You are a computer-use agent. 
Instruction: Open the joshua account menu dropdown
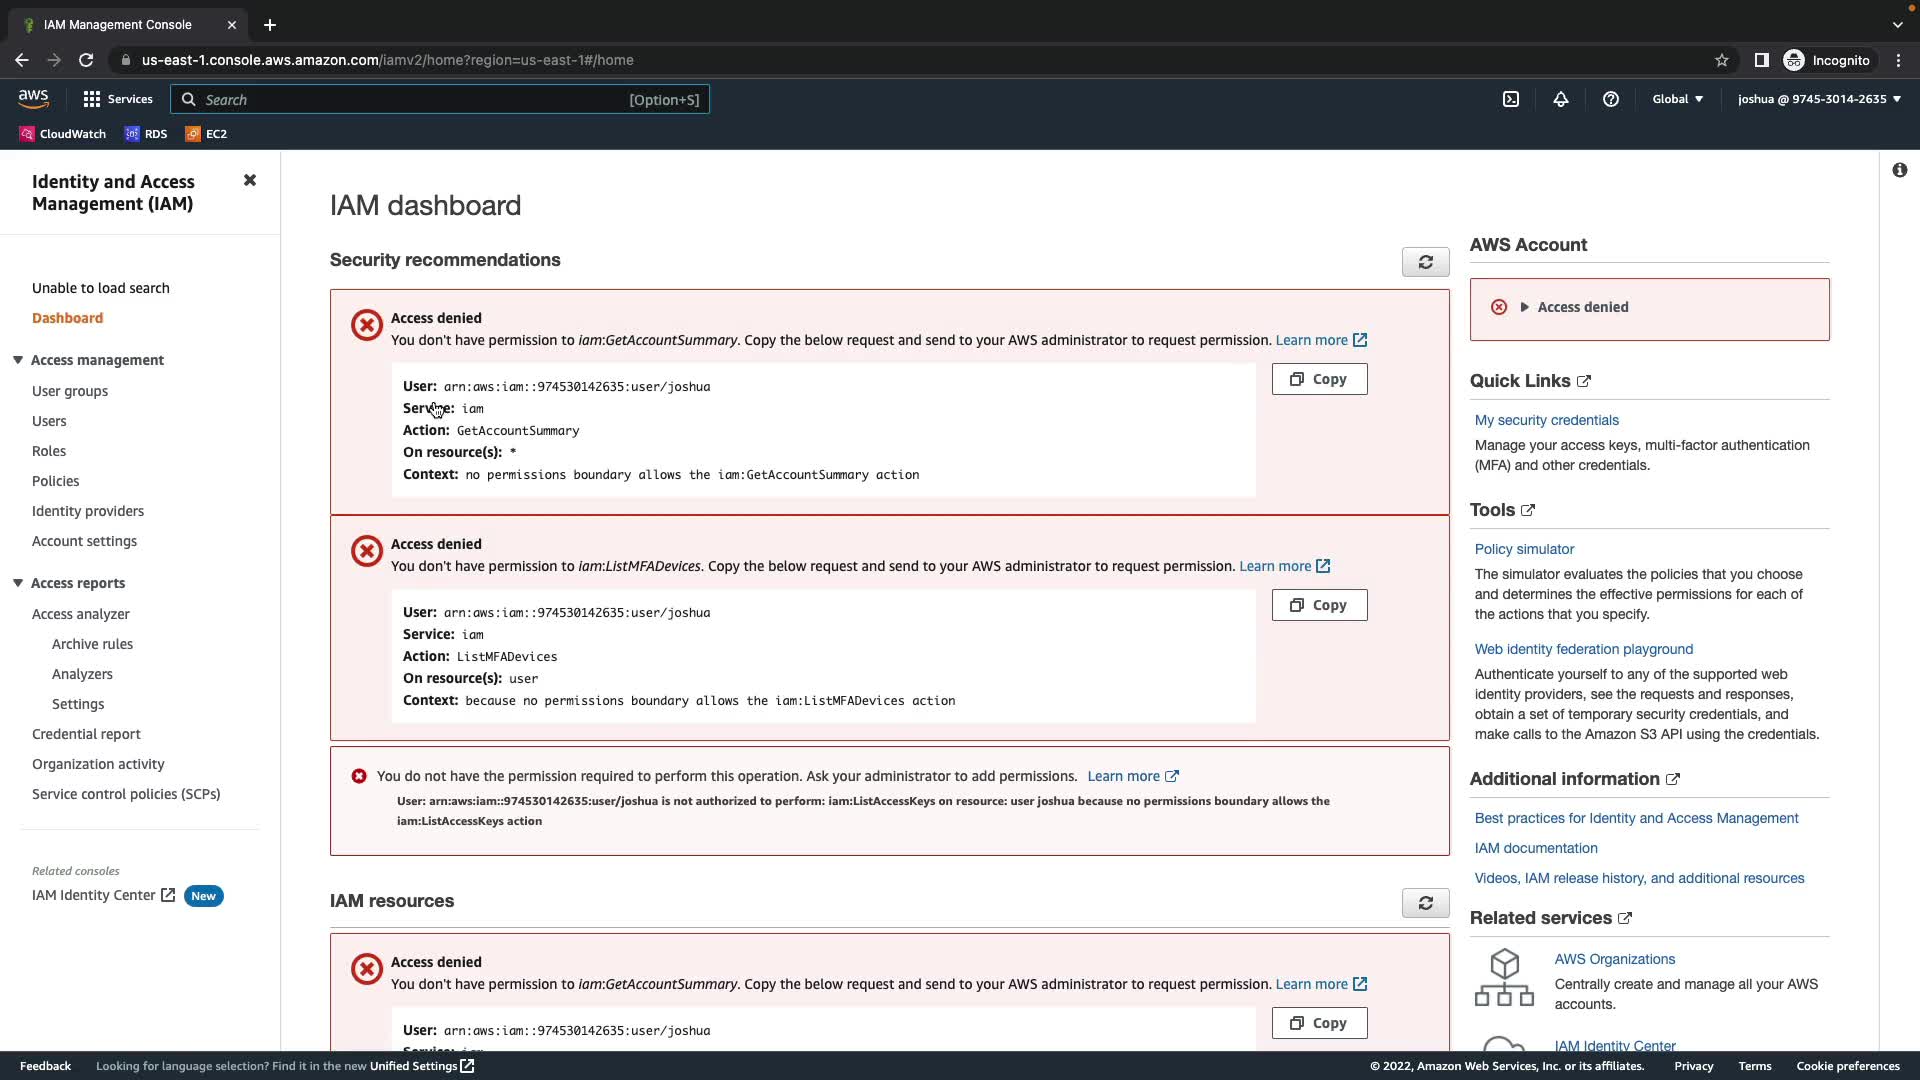click(x=1819, y=99)
